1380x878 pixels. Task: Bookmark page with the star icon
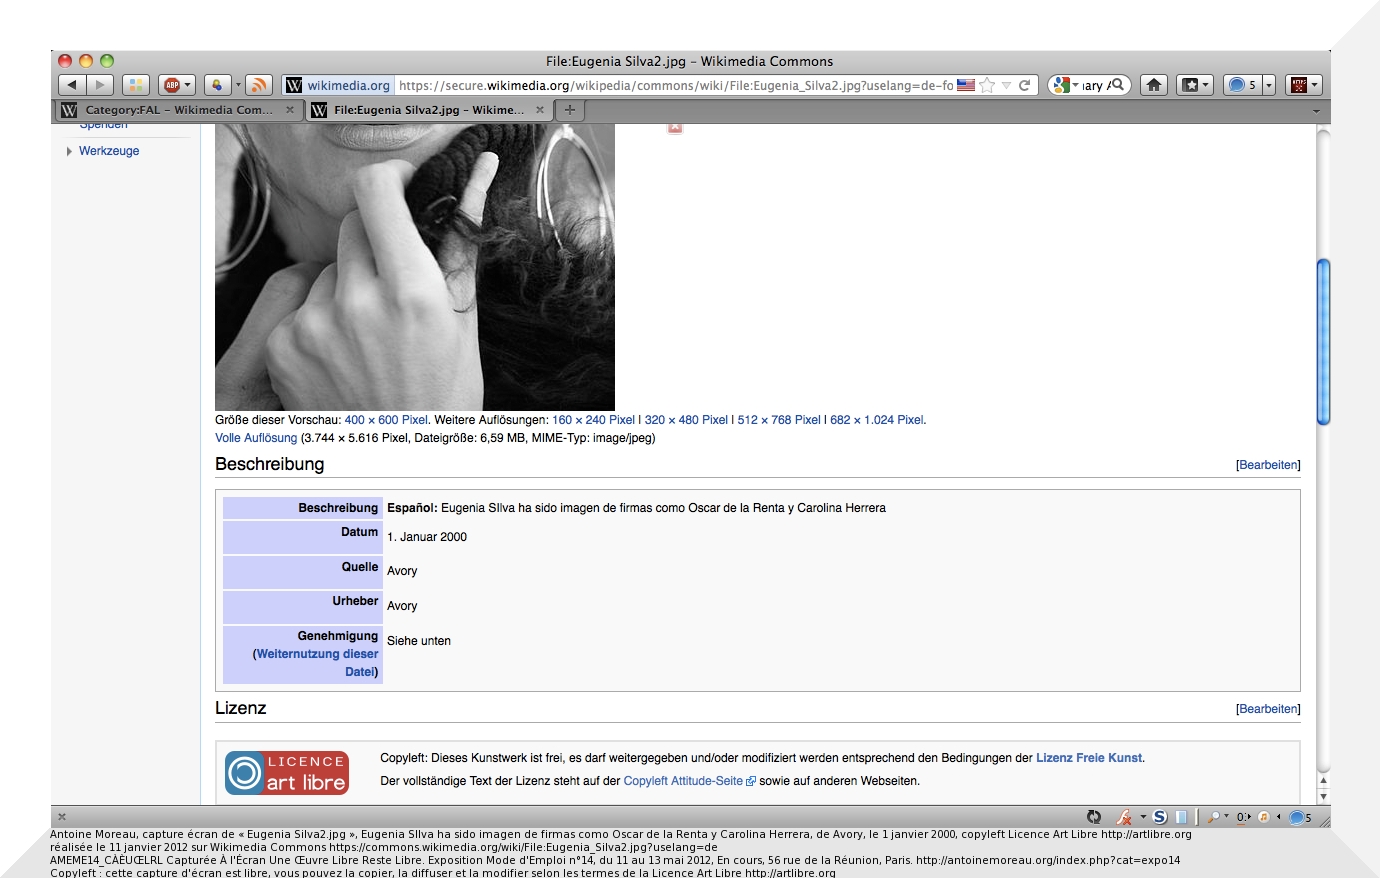(x=987, y=85)
